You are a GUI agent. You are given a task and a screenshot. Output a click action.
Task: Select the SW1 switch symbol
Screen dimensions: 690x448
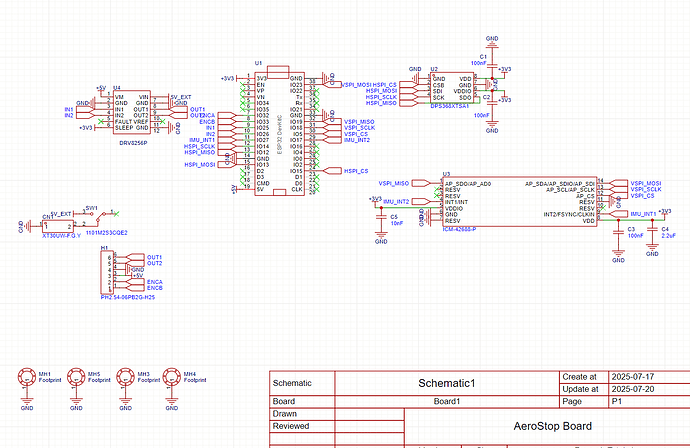click(x=97, y=214)
